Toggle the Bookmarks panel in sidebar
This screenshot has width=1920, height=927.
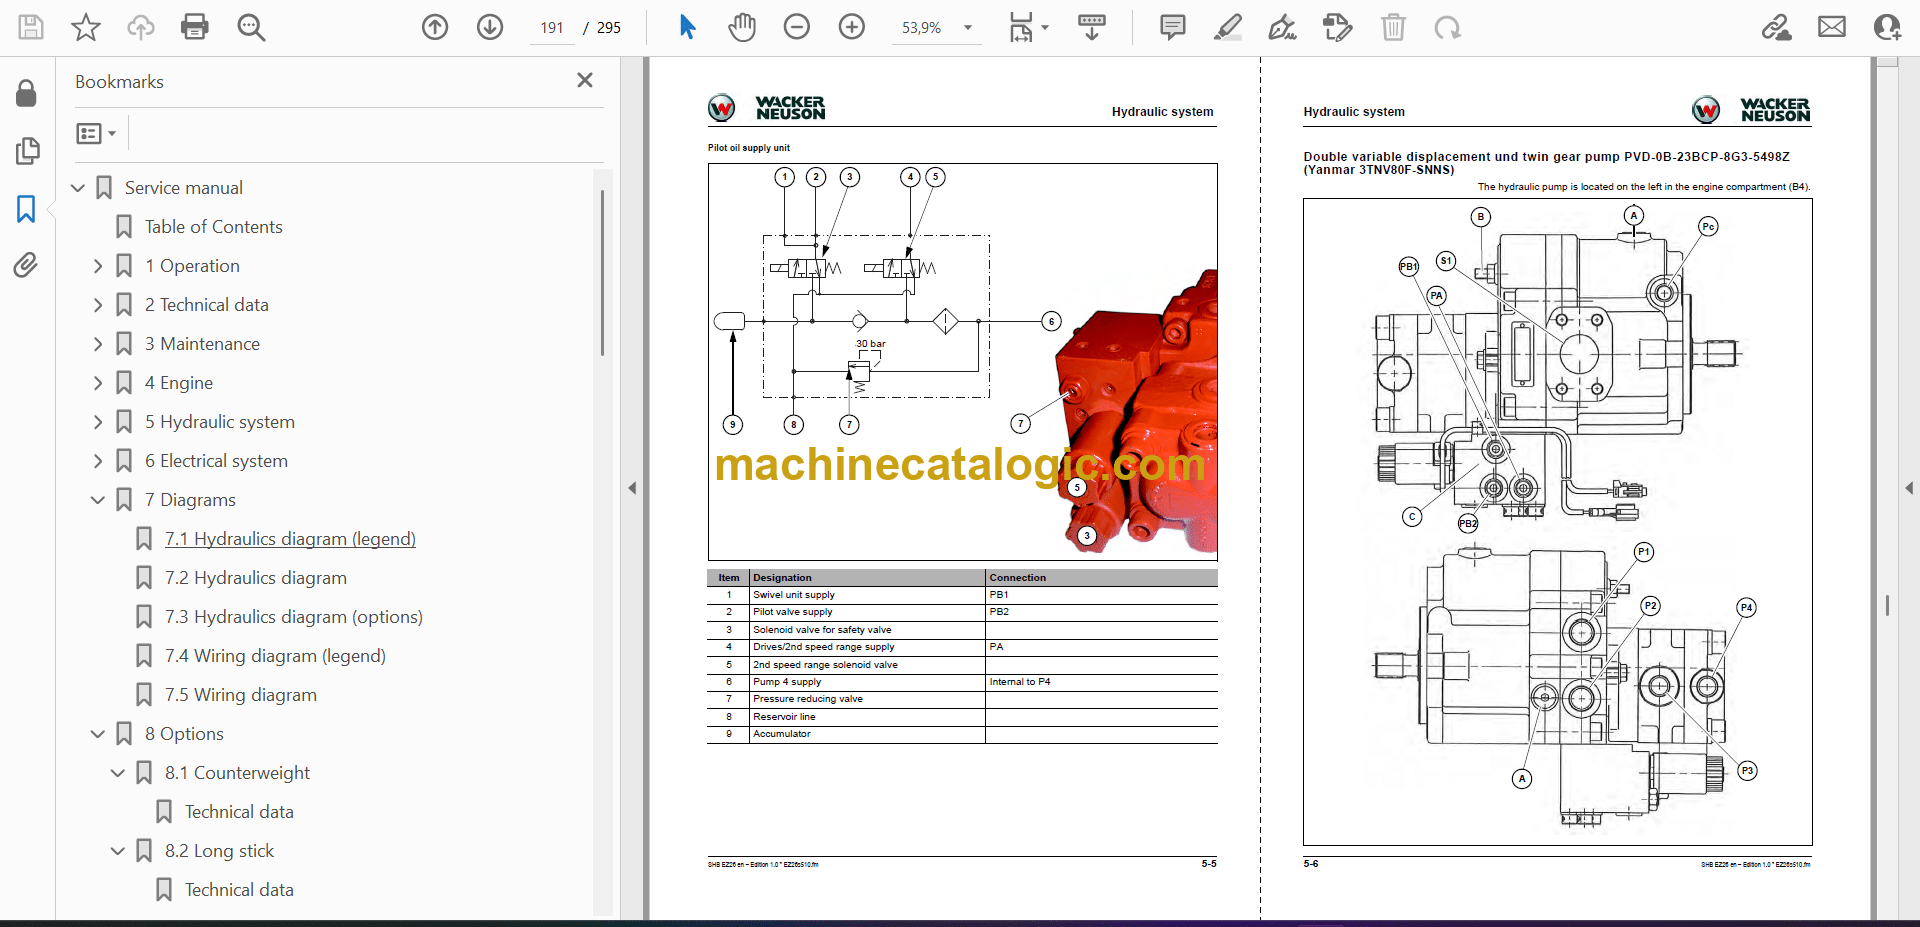tap(26, 209)
